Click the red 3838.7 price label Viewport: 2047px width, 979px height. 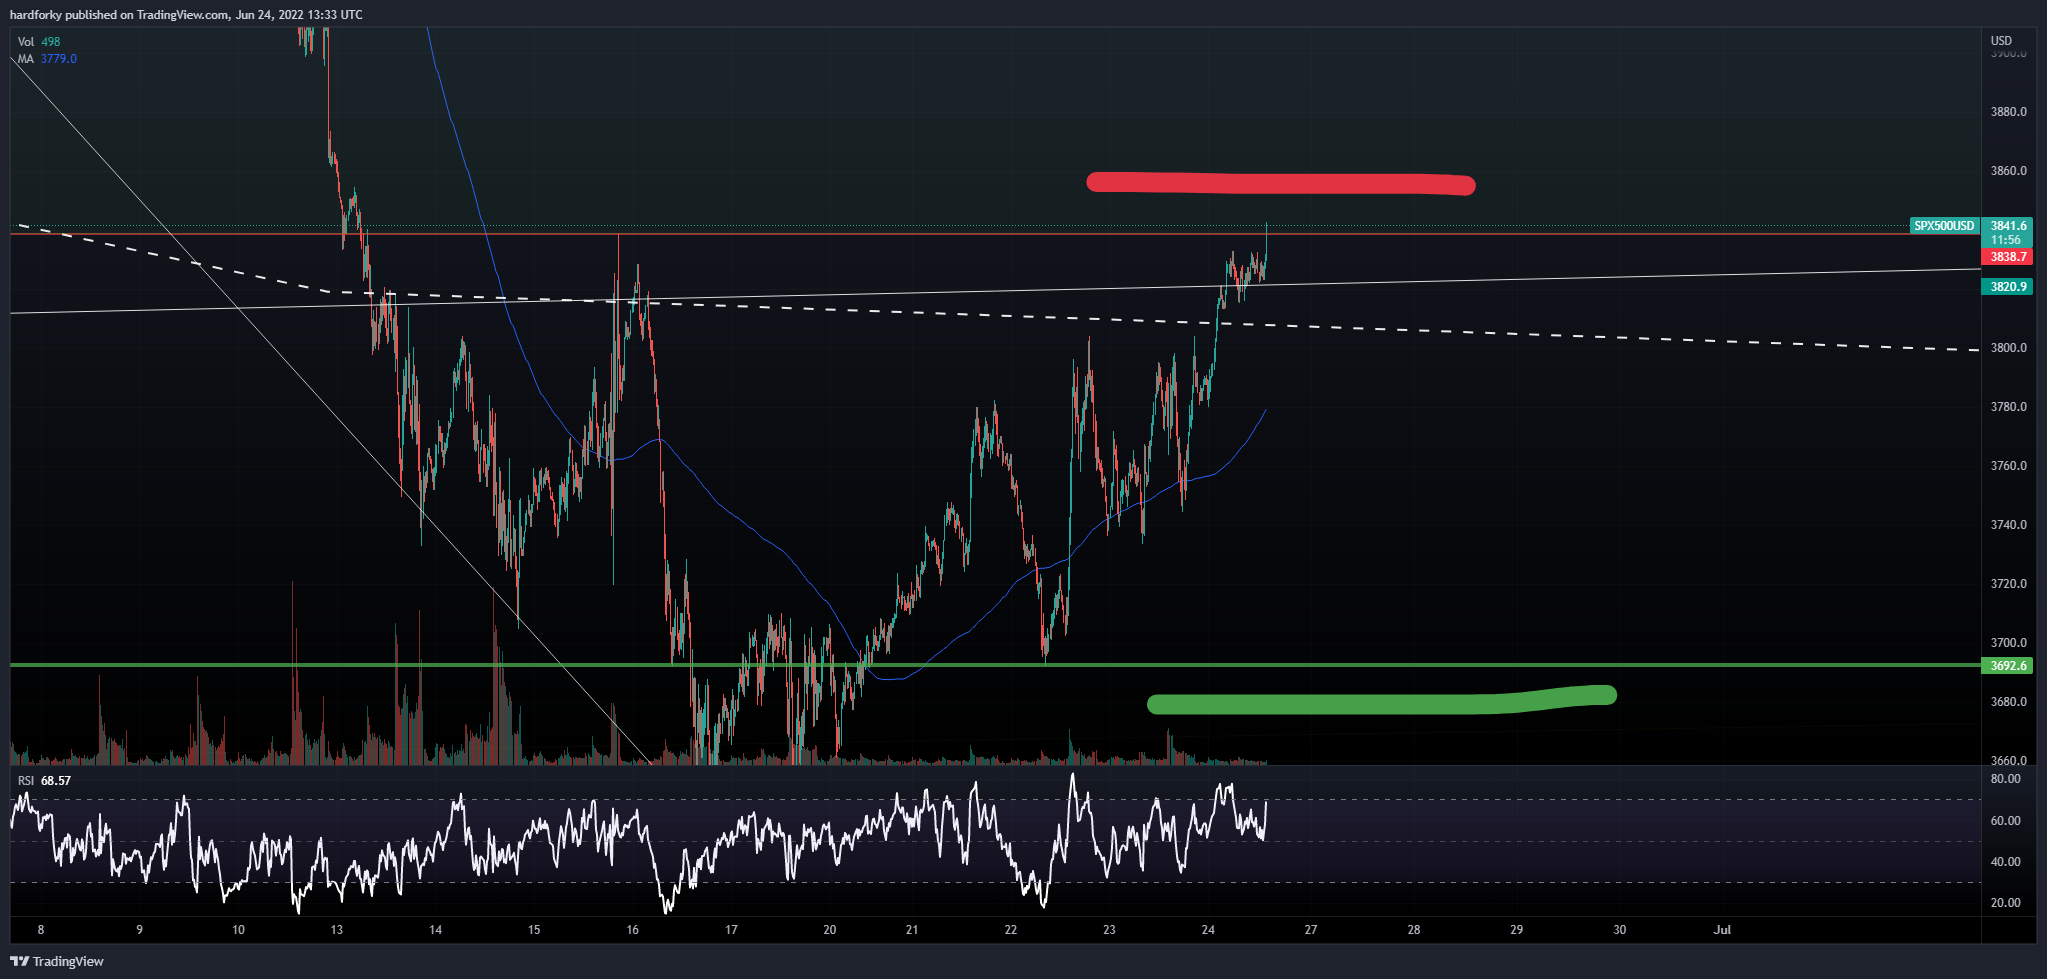point(2008,257)
